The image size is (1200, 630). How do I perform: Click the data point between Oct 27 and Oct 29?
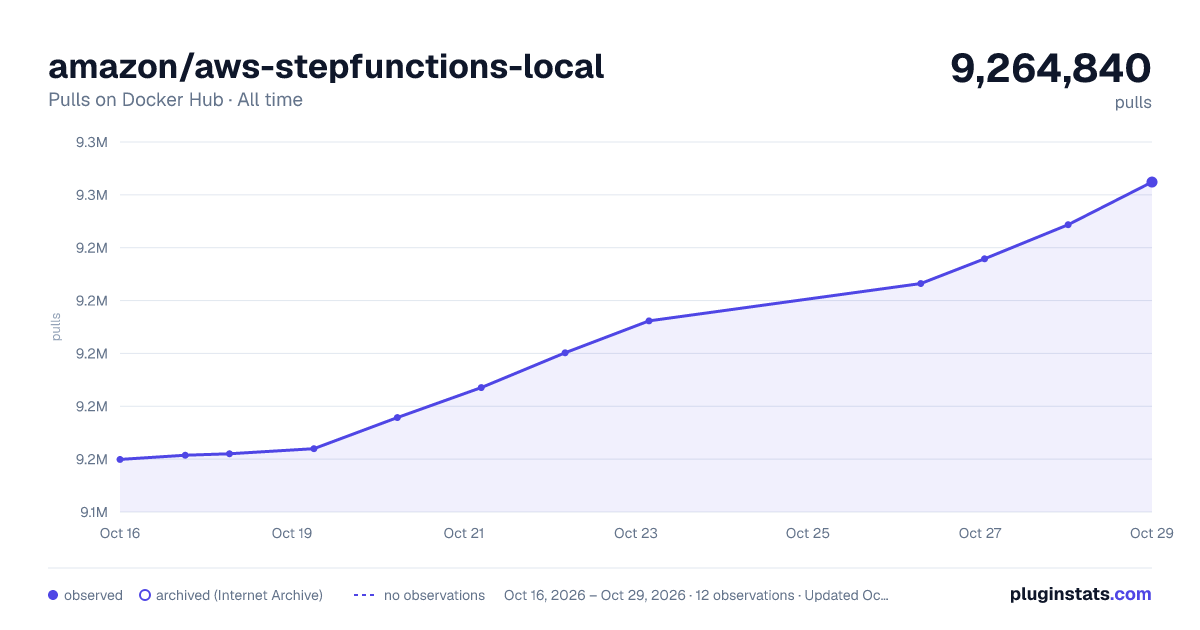pyautogui.click(x=1068, y=225)
